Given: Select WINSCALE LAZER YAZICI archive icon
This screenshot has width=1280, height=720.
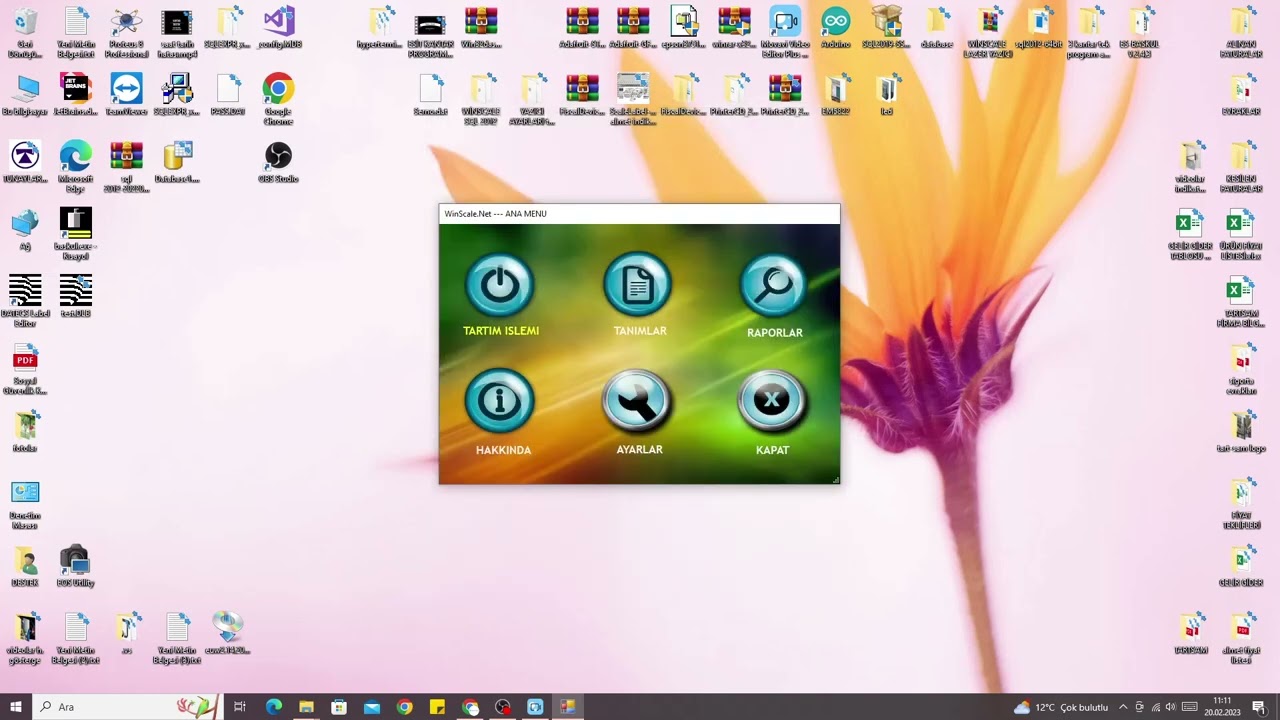Looking at the screenshot, I should click(988, 31).
